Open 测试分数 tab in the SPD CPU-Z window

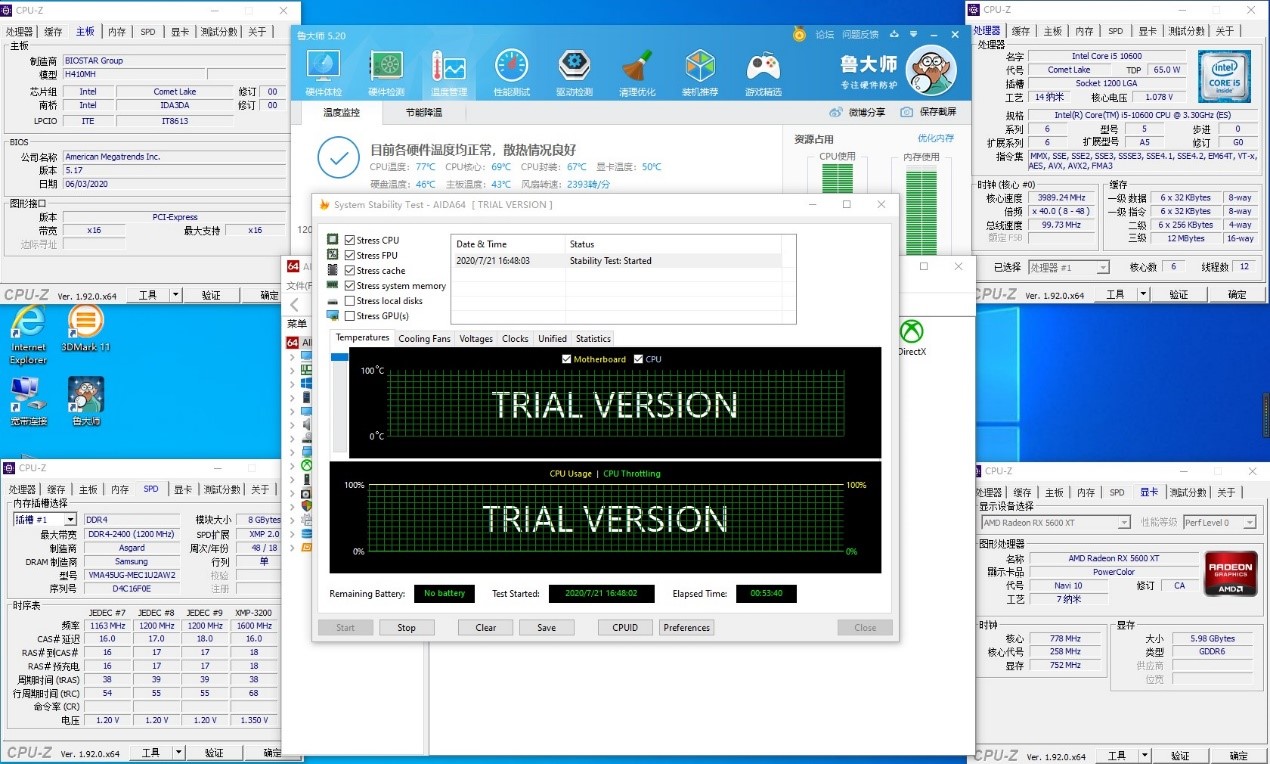coord(223,490)
